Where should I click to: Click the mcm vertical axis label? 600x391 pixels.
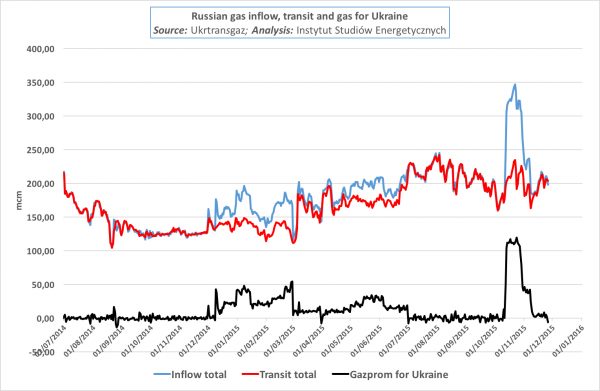tap(19, 200)
